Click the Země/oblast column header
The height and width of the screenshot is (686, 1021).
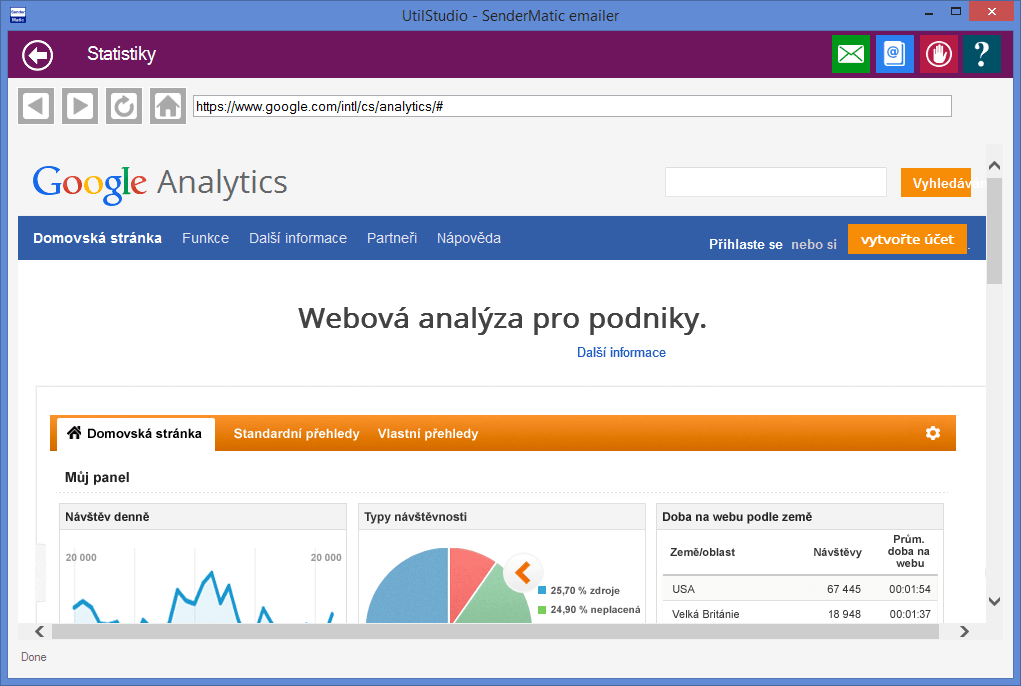click(x=703, y=552)
